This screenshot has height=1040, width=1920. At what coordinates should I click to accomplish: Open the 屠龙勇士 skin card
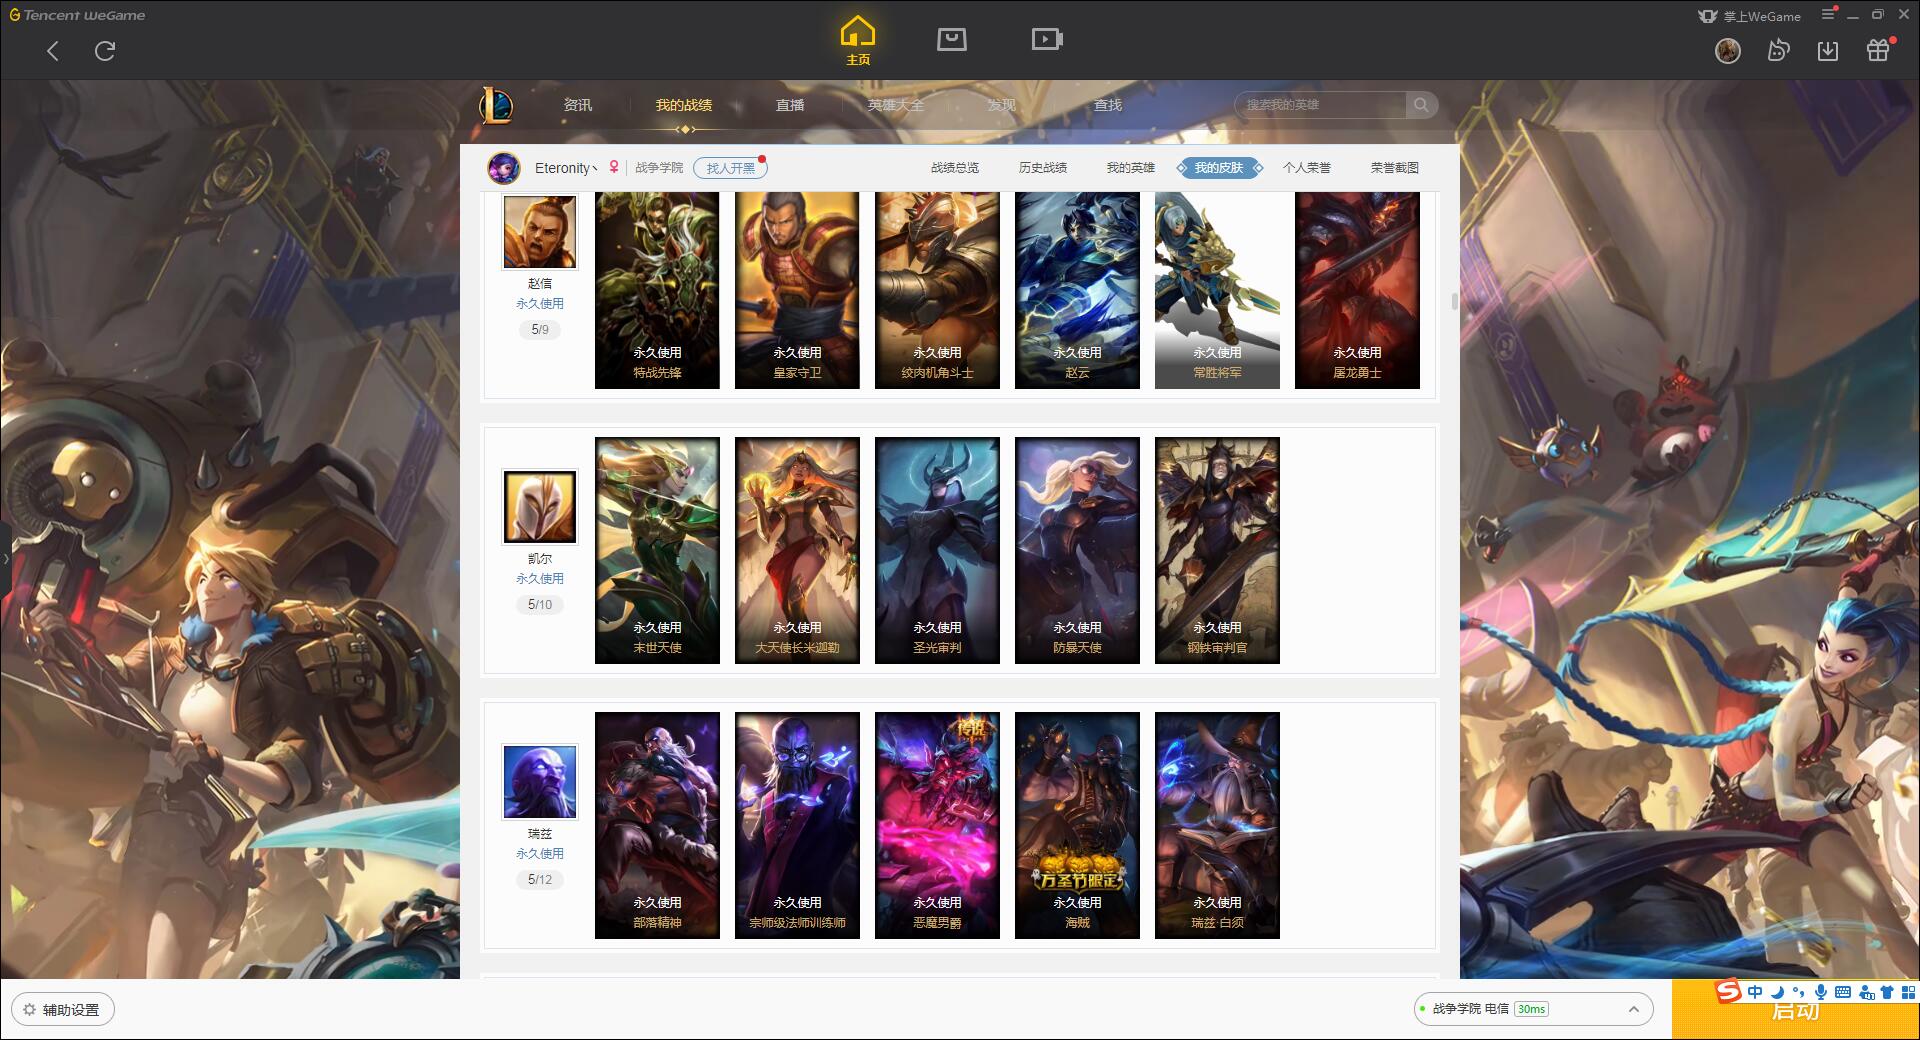pyautogui.click(x=1357, y=290)
